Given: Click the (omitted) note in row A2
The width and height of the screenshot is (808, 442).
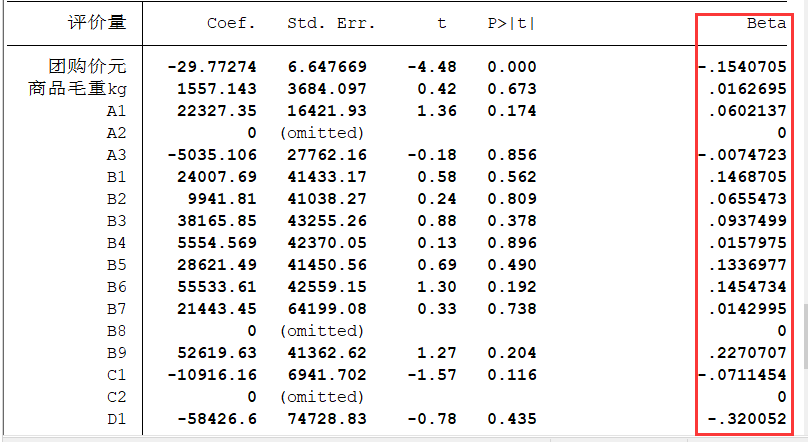Looking at the screenshot, I should (322, 133).
